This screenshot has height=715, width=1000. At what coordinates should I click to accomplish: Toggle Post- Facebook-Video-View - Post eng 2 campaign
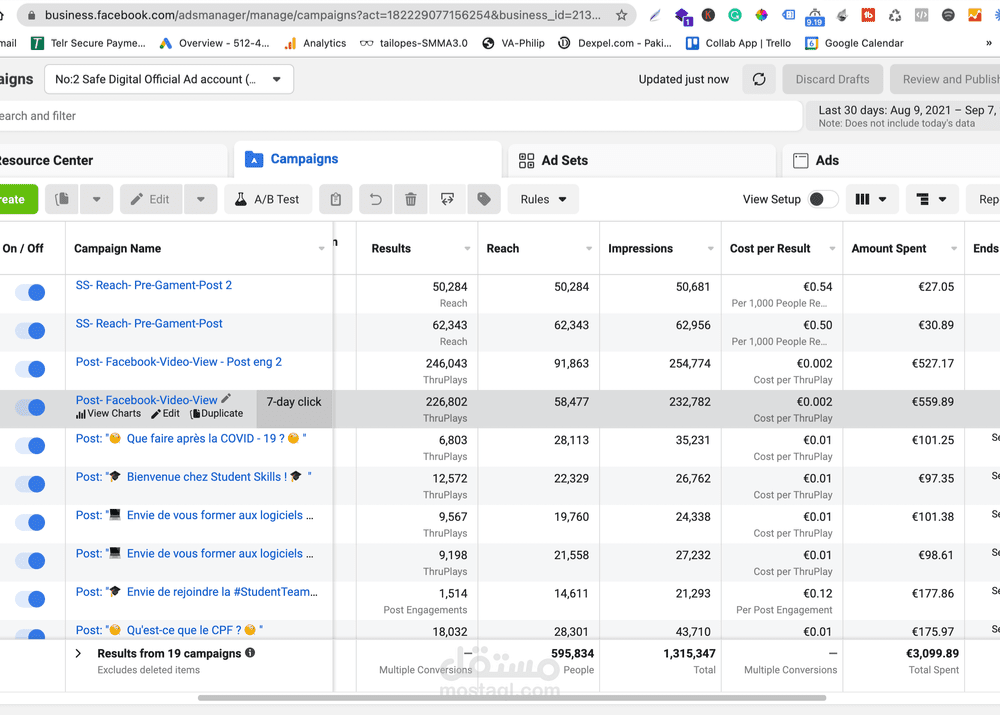tap(31, 369)
